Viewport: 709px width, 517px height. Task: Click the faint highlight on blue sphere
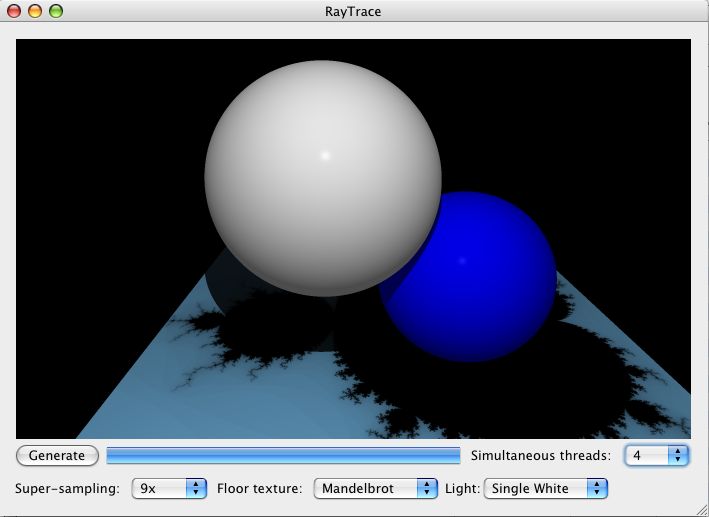(x=461, y=261)
